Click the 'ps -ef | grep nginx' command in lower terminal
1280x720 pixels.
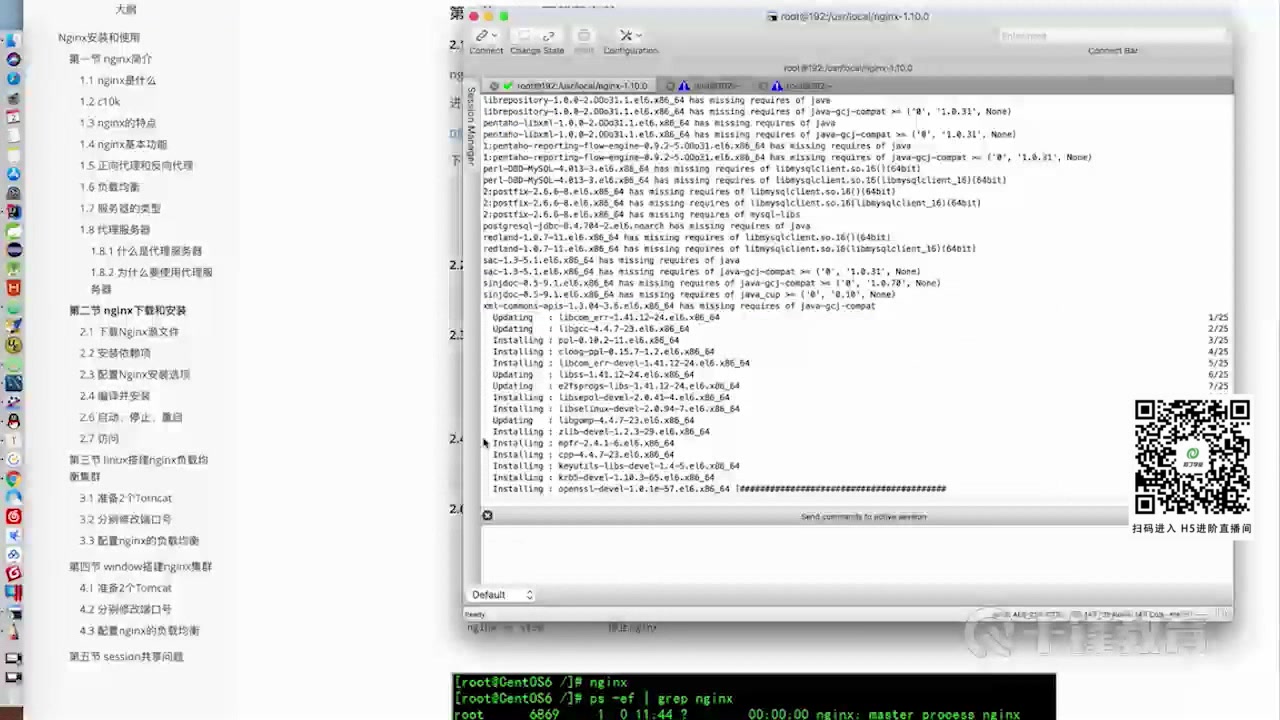[x=661, y=698]
